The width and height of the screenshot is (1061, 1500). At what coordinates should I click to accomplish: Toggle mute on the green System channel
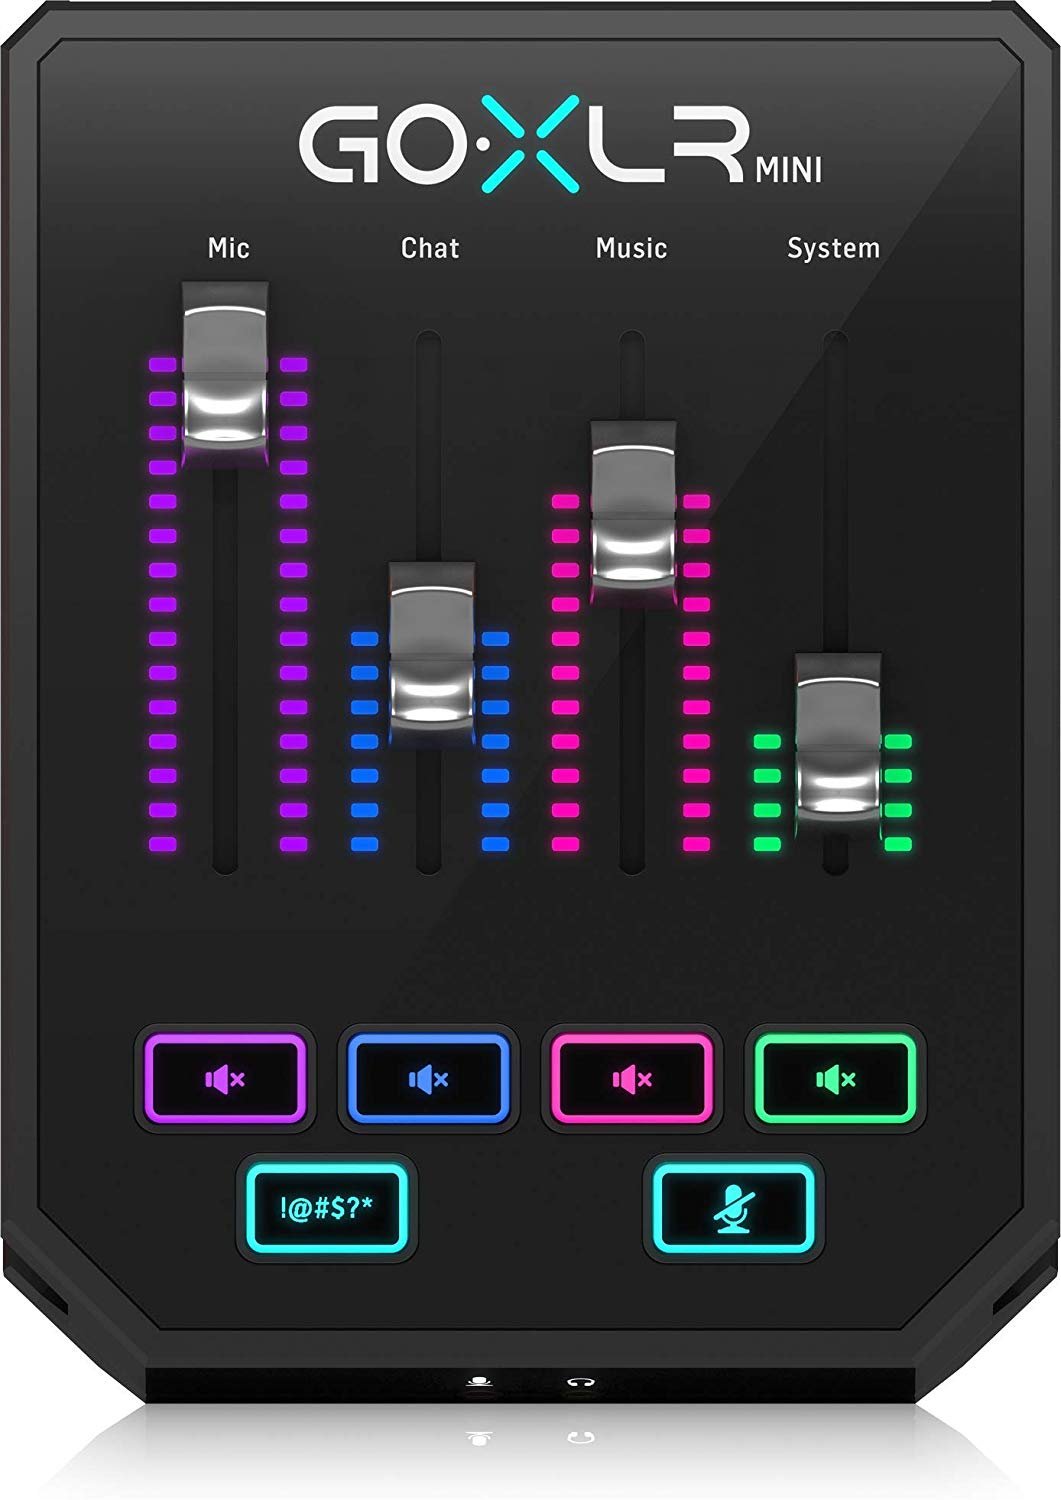pos(834,1078)
